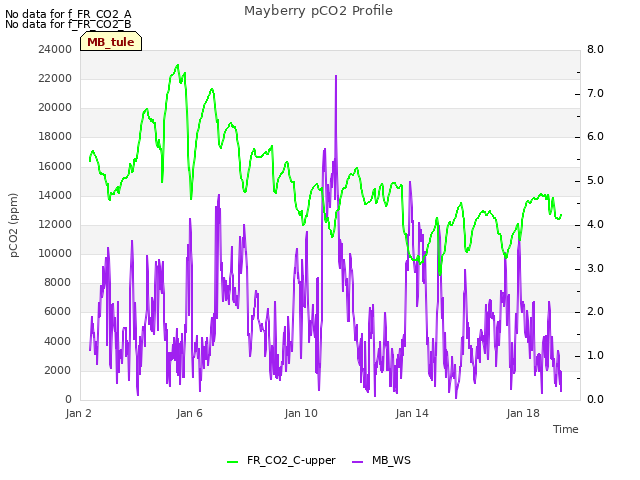Click the 6.0 right axis value

coord(595,136)
